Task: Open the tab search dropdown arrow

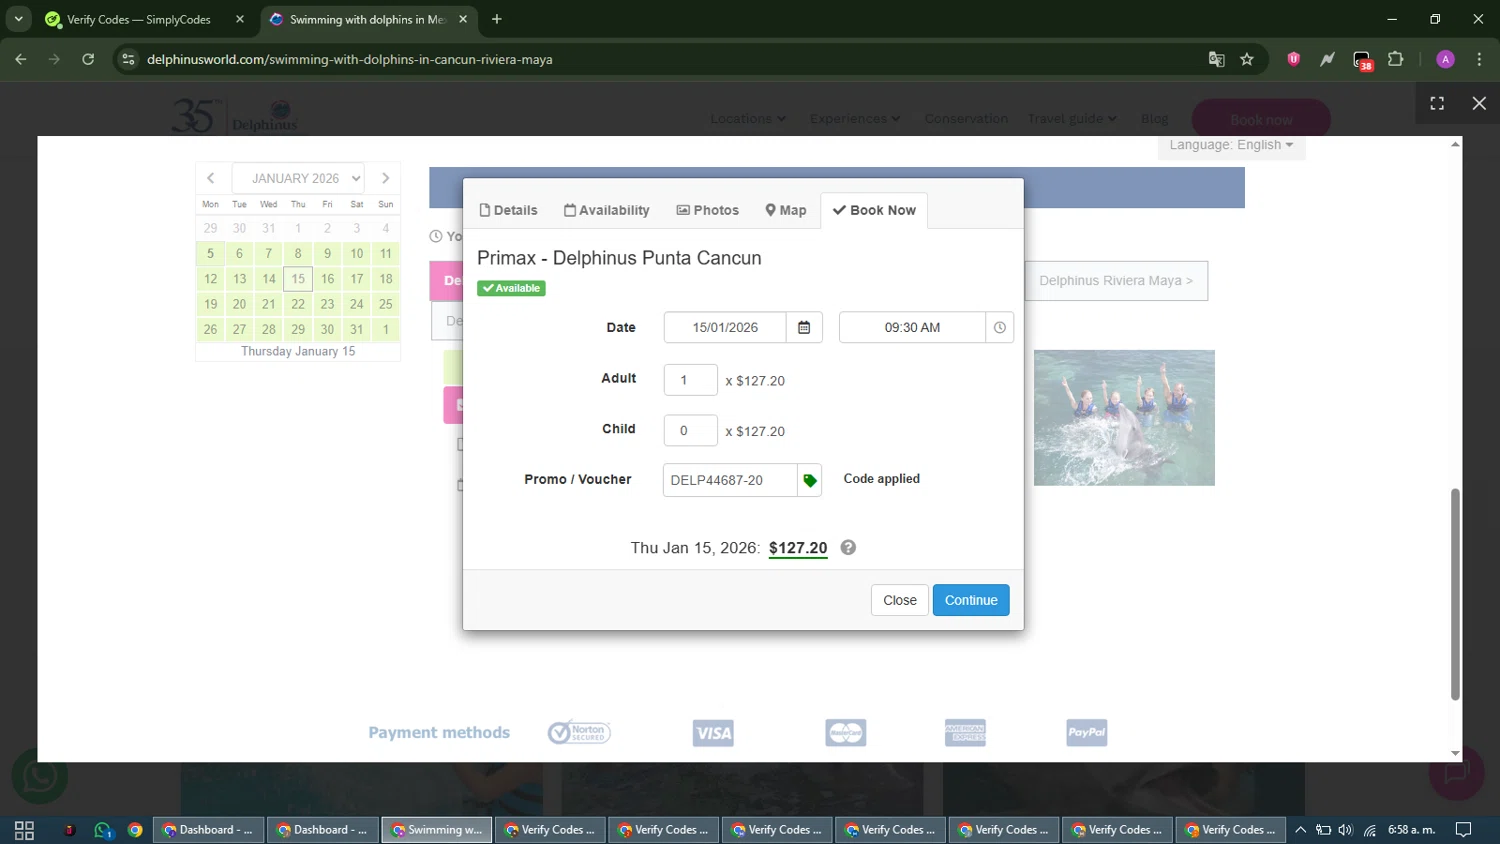Action: (19, 19)
